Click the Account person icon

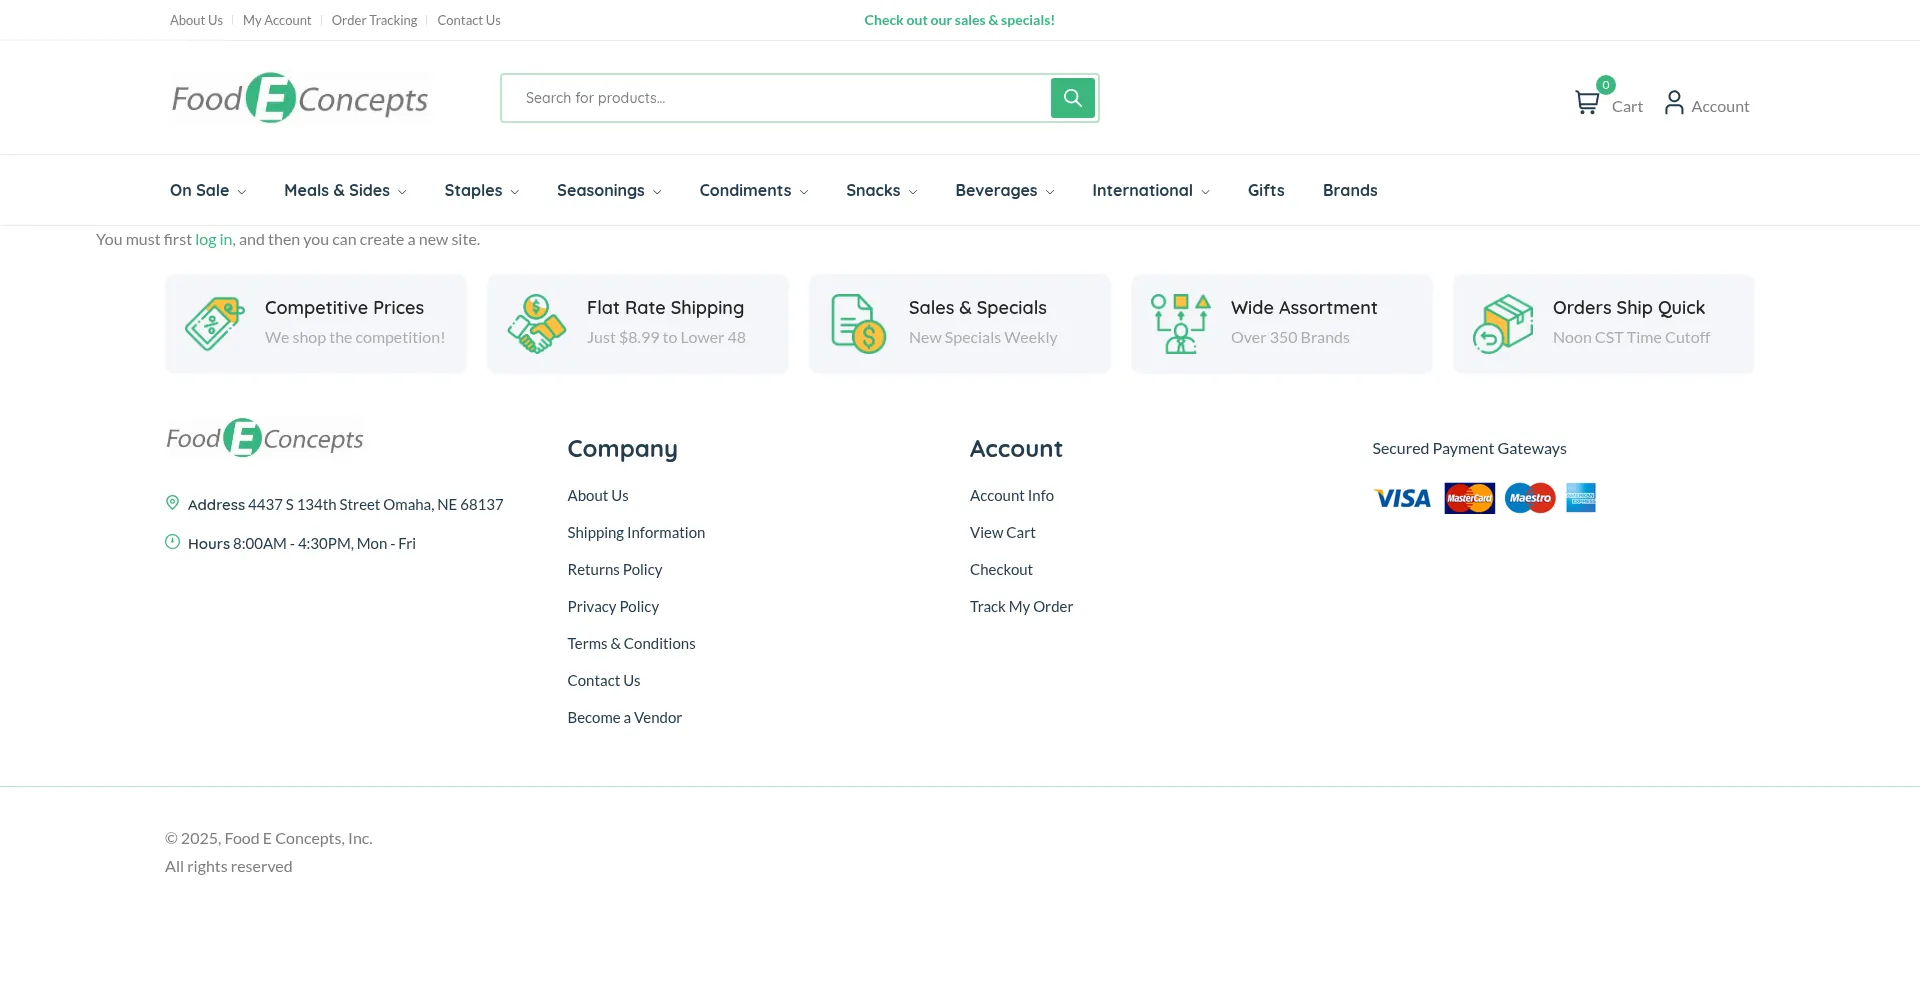[1674, 103]
